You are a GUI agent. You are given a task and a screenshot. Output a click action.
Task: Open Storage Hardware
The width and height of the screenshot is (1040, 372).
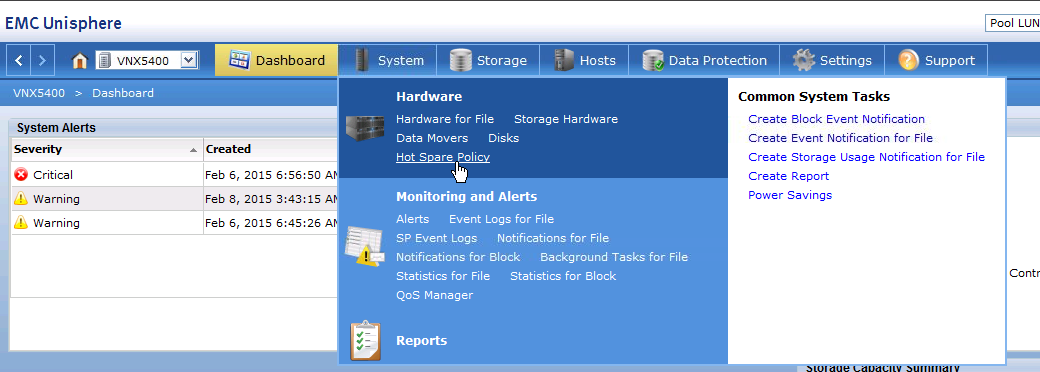pos(566,119)
